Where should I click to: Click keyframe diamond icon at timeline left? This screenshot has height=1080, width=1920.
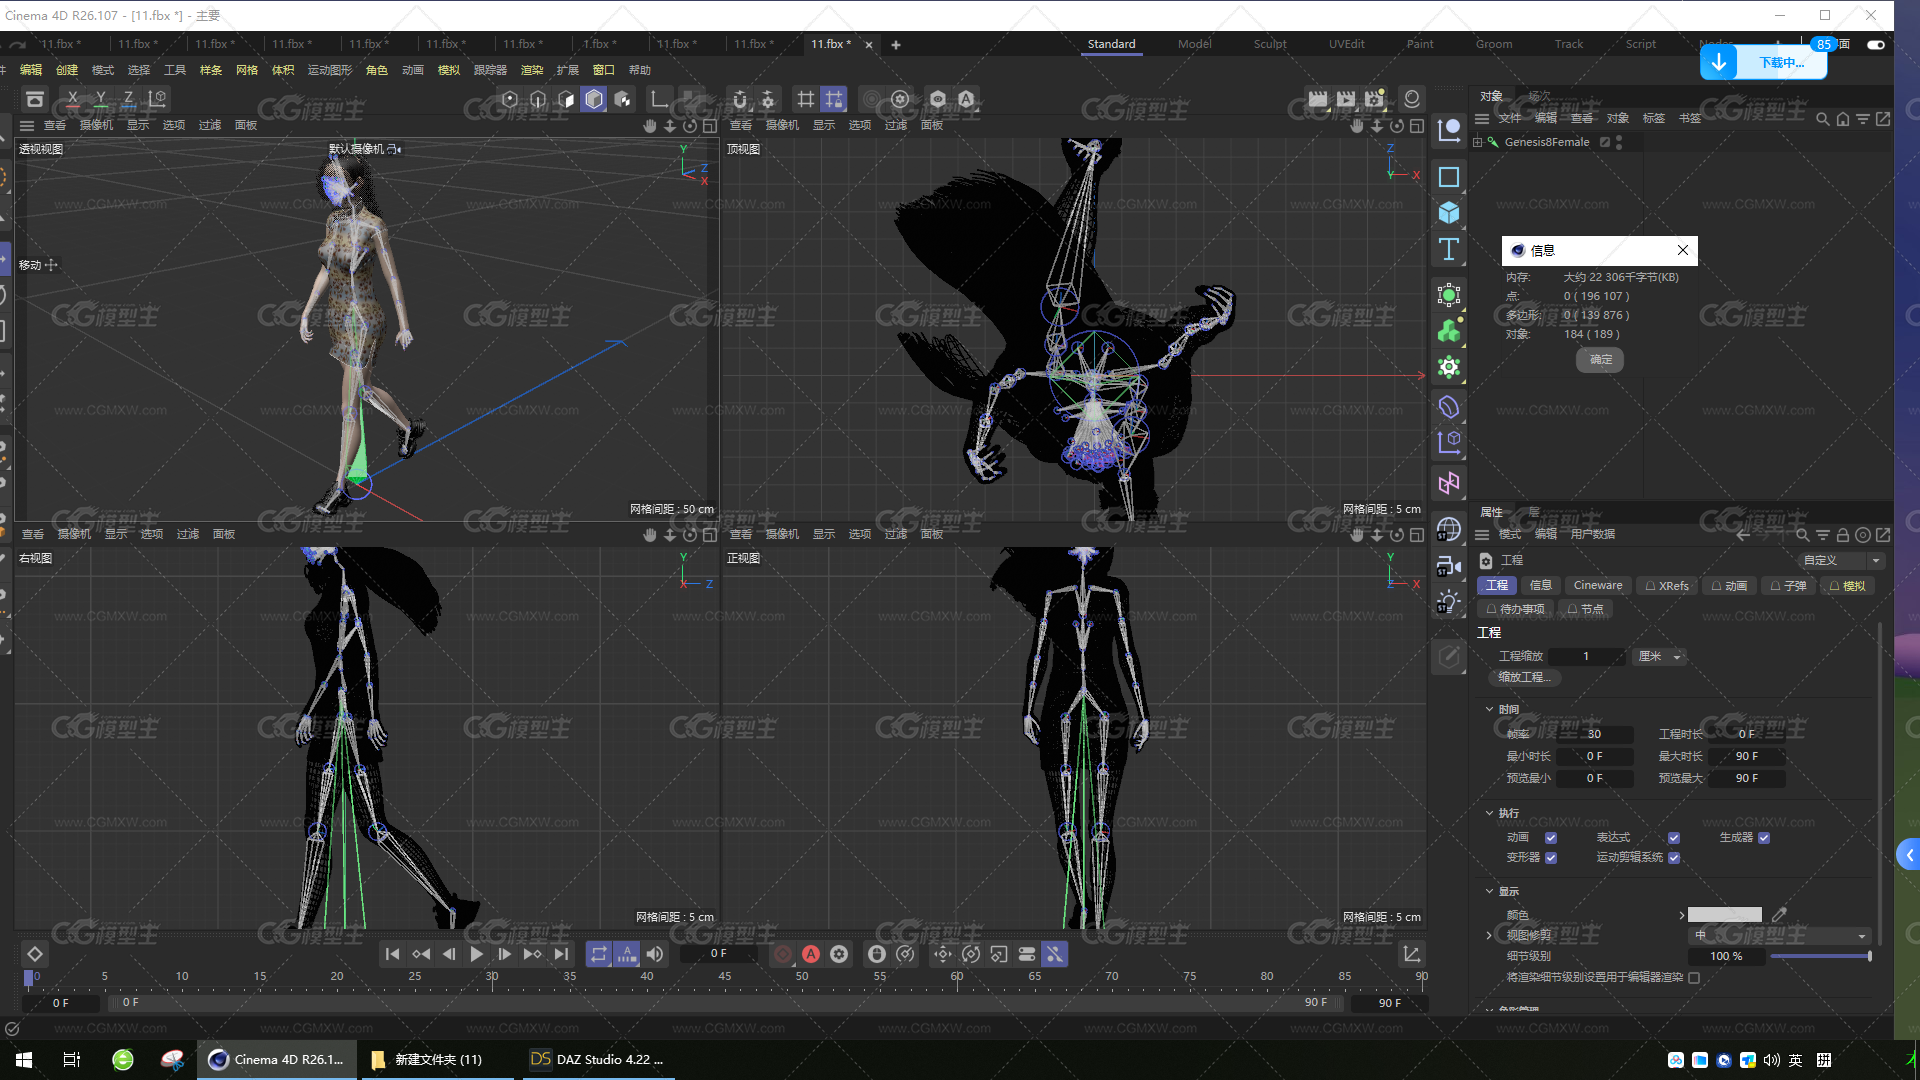34,954
